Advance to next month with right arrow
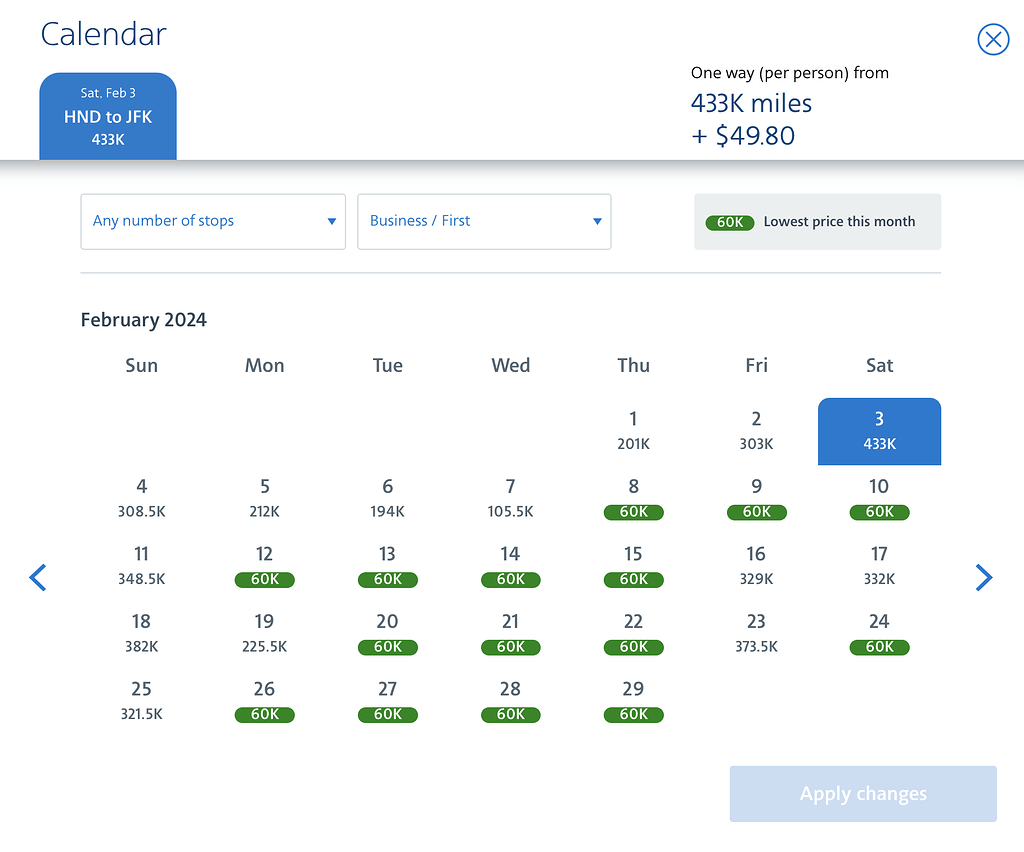Screen dimensions: 1024x852 (x=984, y=577)
